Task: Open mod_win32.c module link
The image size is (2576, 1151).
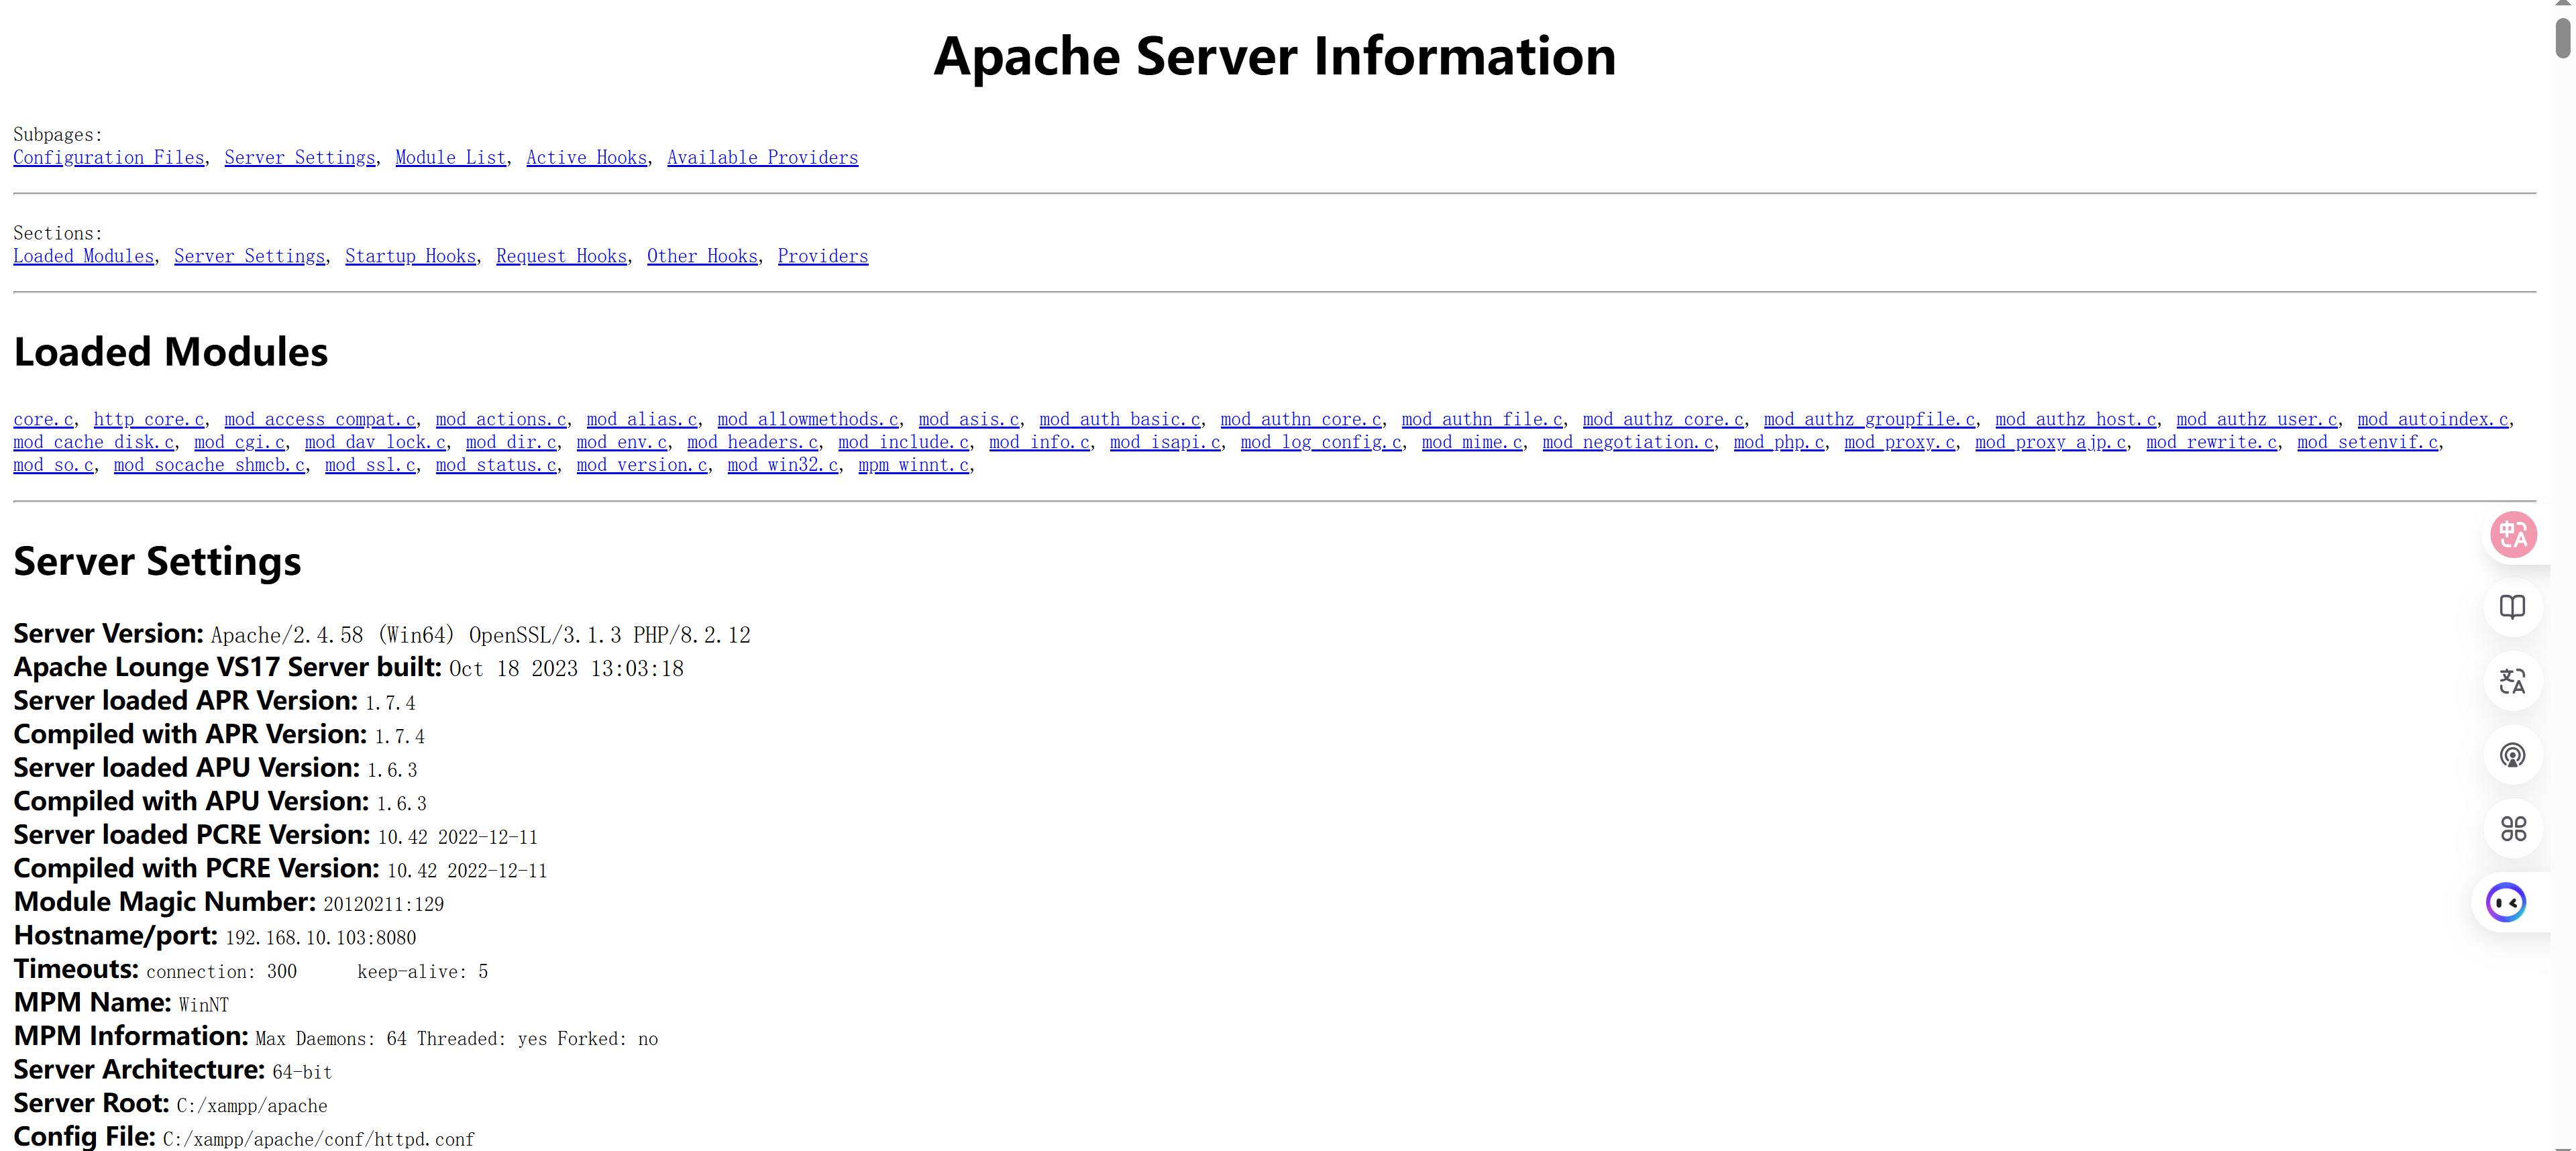Action: click(x=783, y=465)
